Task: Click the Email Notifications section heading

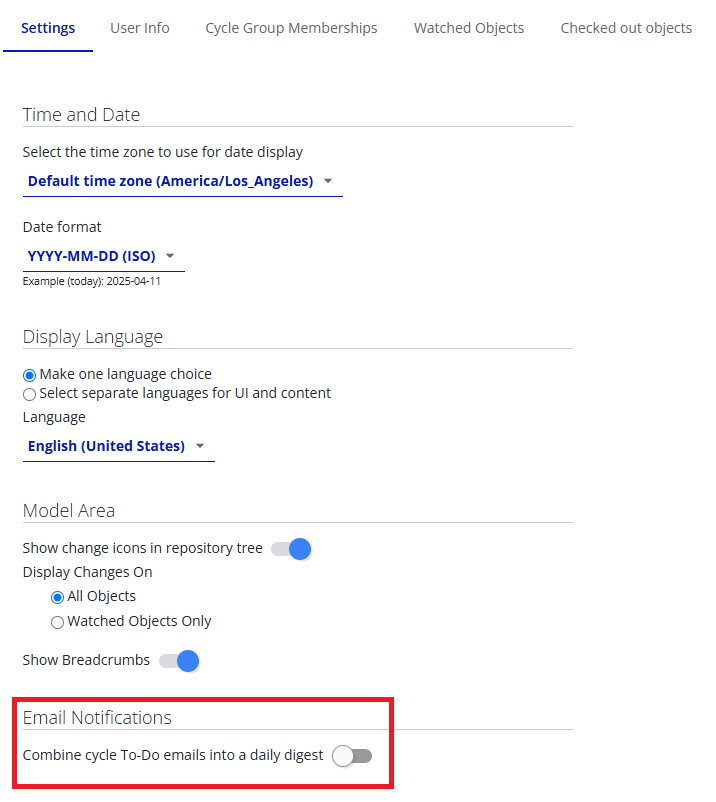Action: coord(97,718)
